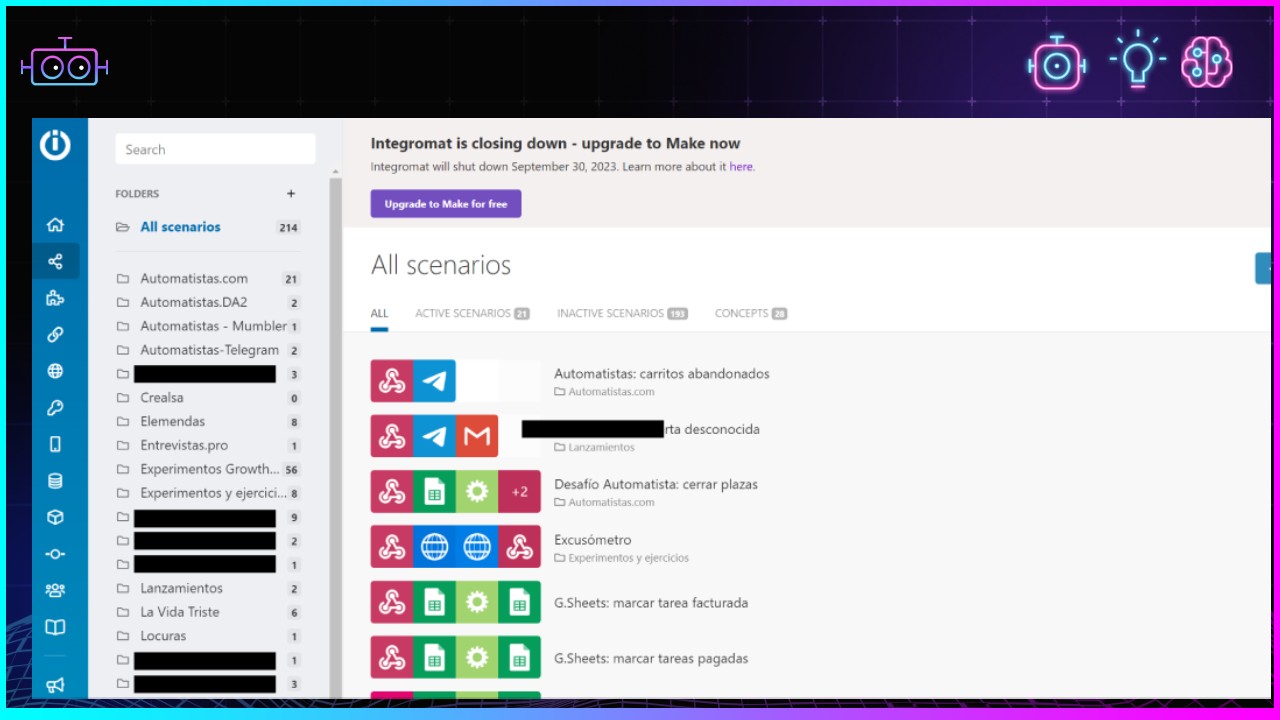Click the folder list vertical scrollbar
The width and height of the screenshot is (1280, 720).
coord(336,400)
